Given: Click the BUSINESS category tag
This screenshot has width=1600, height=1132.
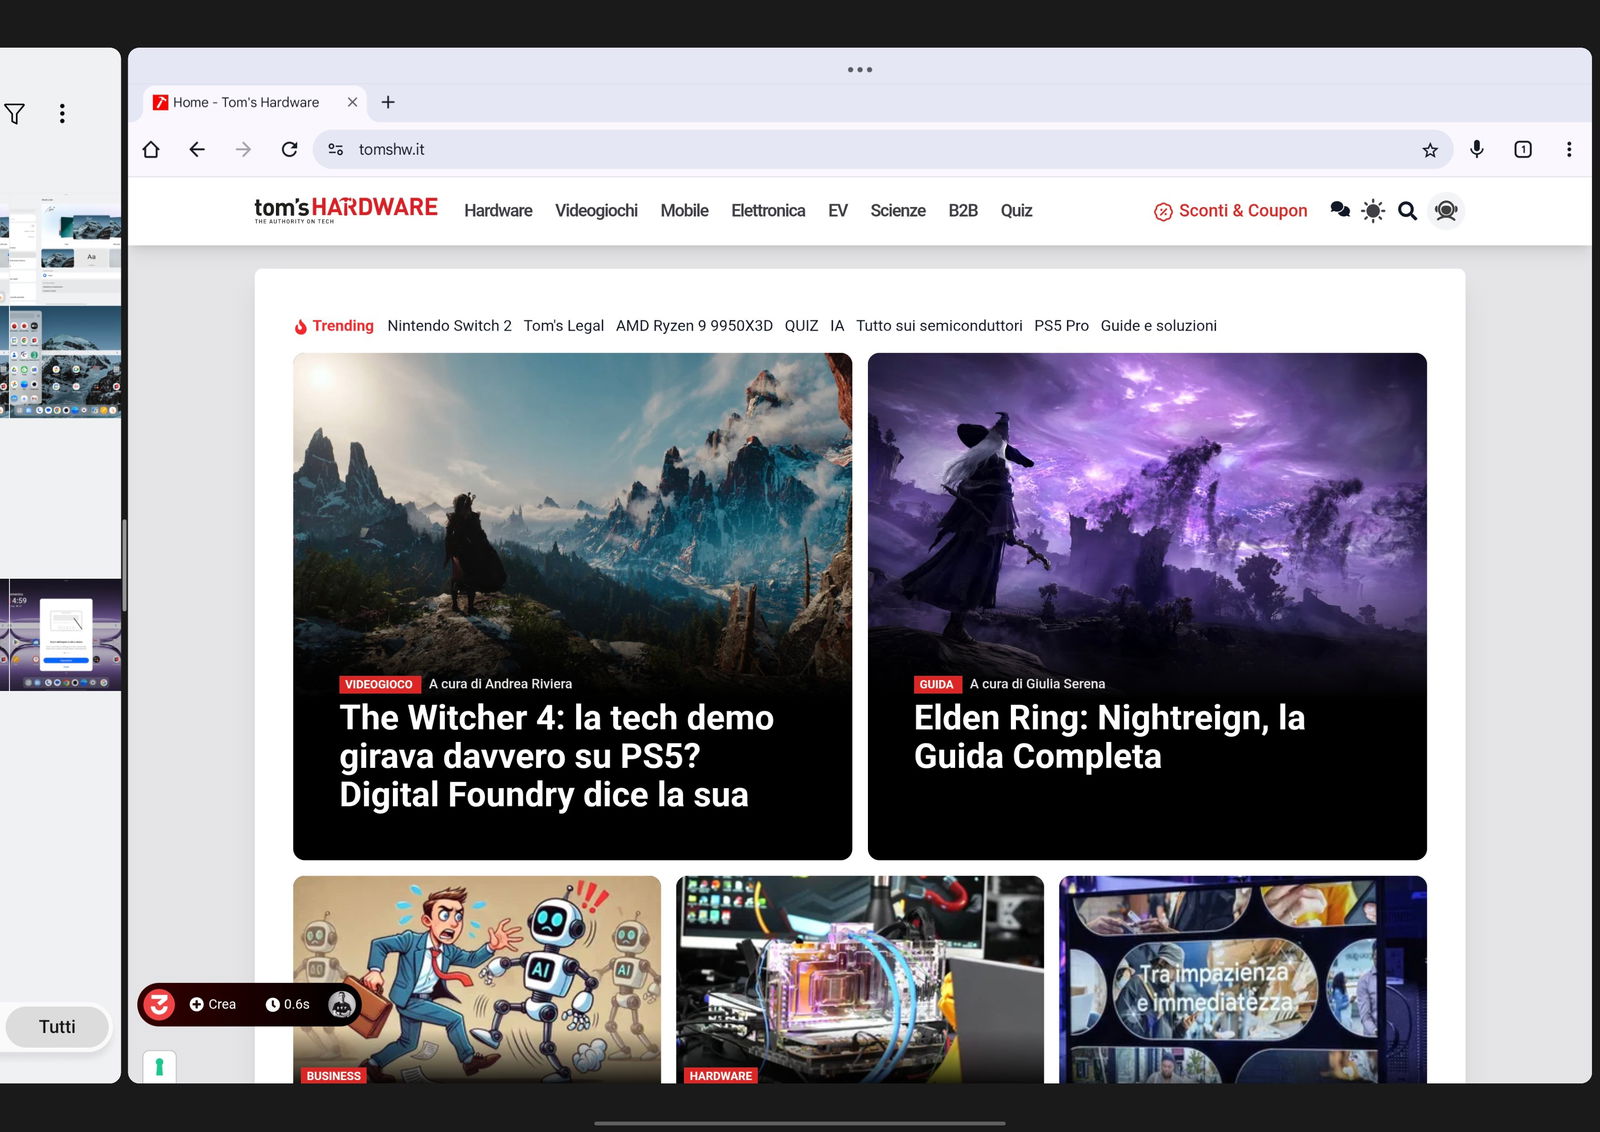Looking at the screenshot, I should [x=333, y=1076].
